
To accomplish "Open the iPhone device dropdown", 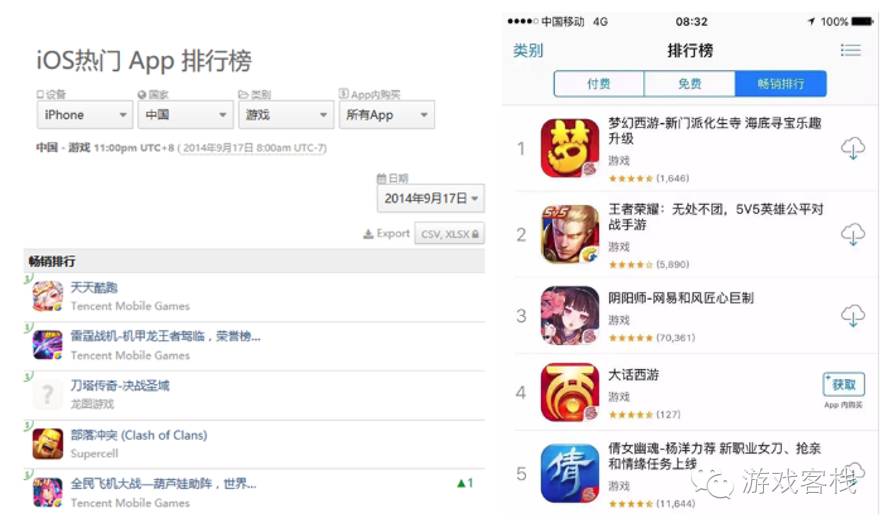I will pyautogui.click(x=85, y=115).
